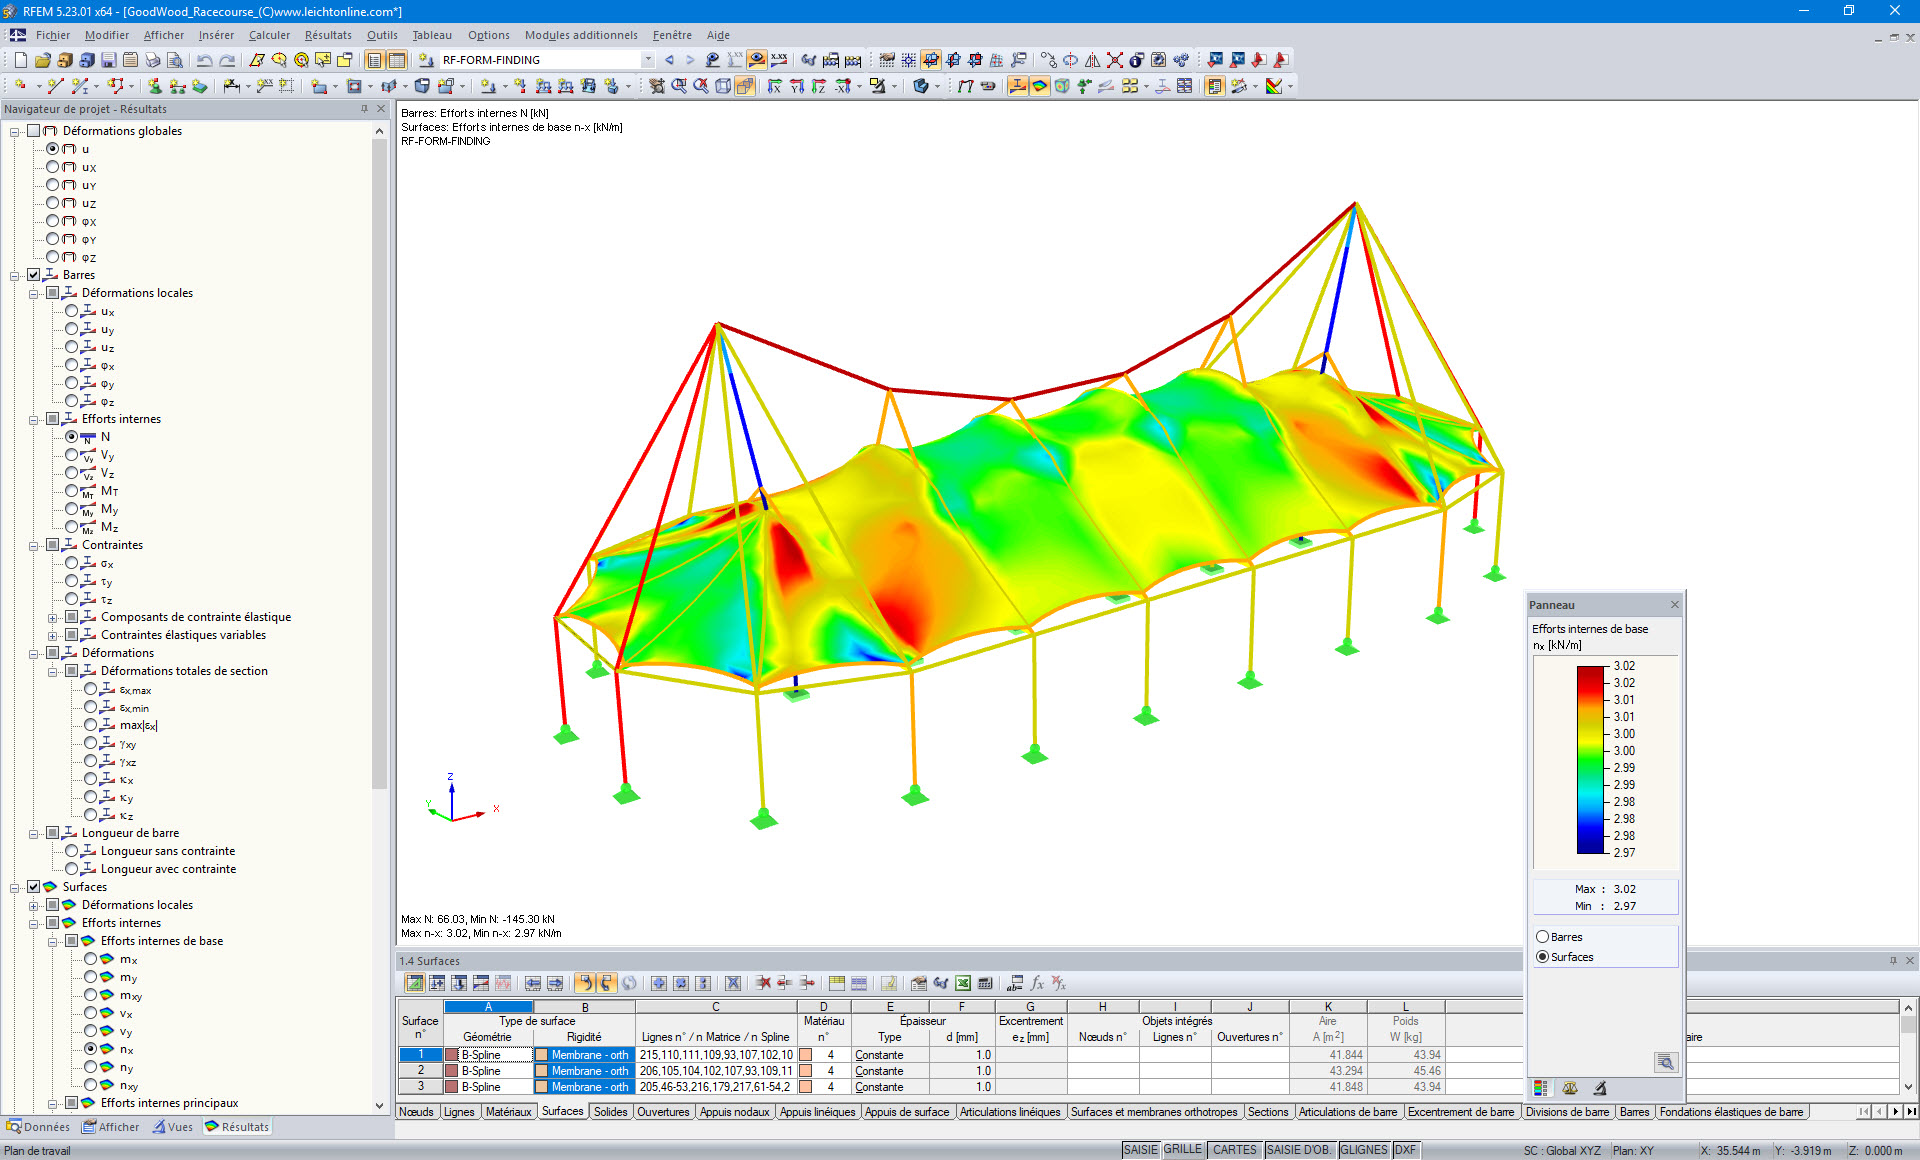Open the Modules additionnels menu
This screenshot has width=1920, height=1160.
click(581, 35)
